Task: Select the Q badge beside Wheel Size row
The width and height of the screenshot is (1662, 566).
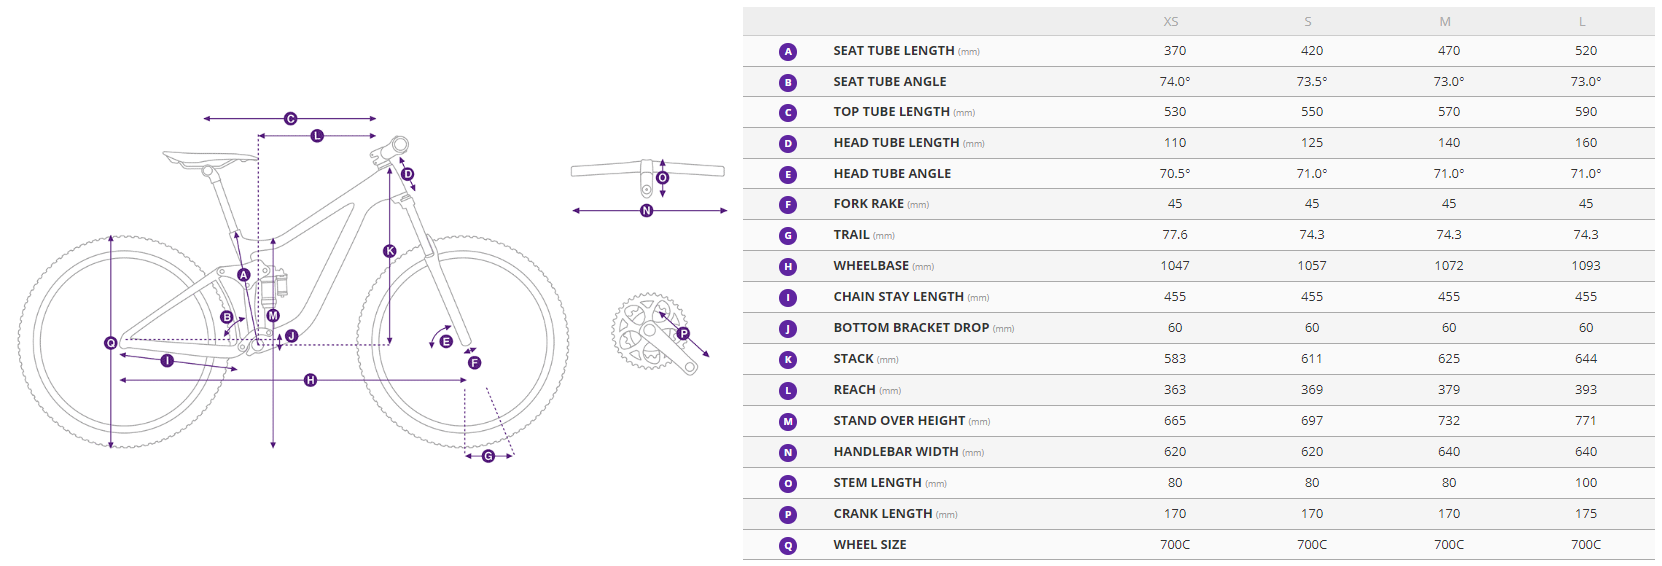Action: tap(788, 545)
